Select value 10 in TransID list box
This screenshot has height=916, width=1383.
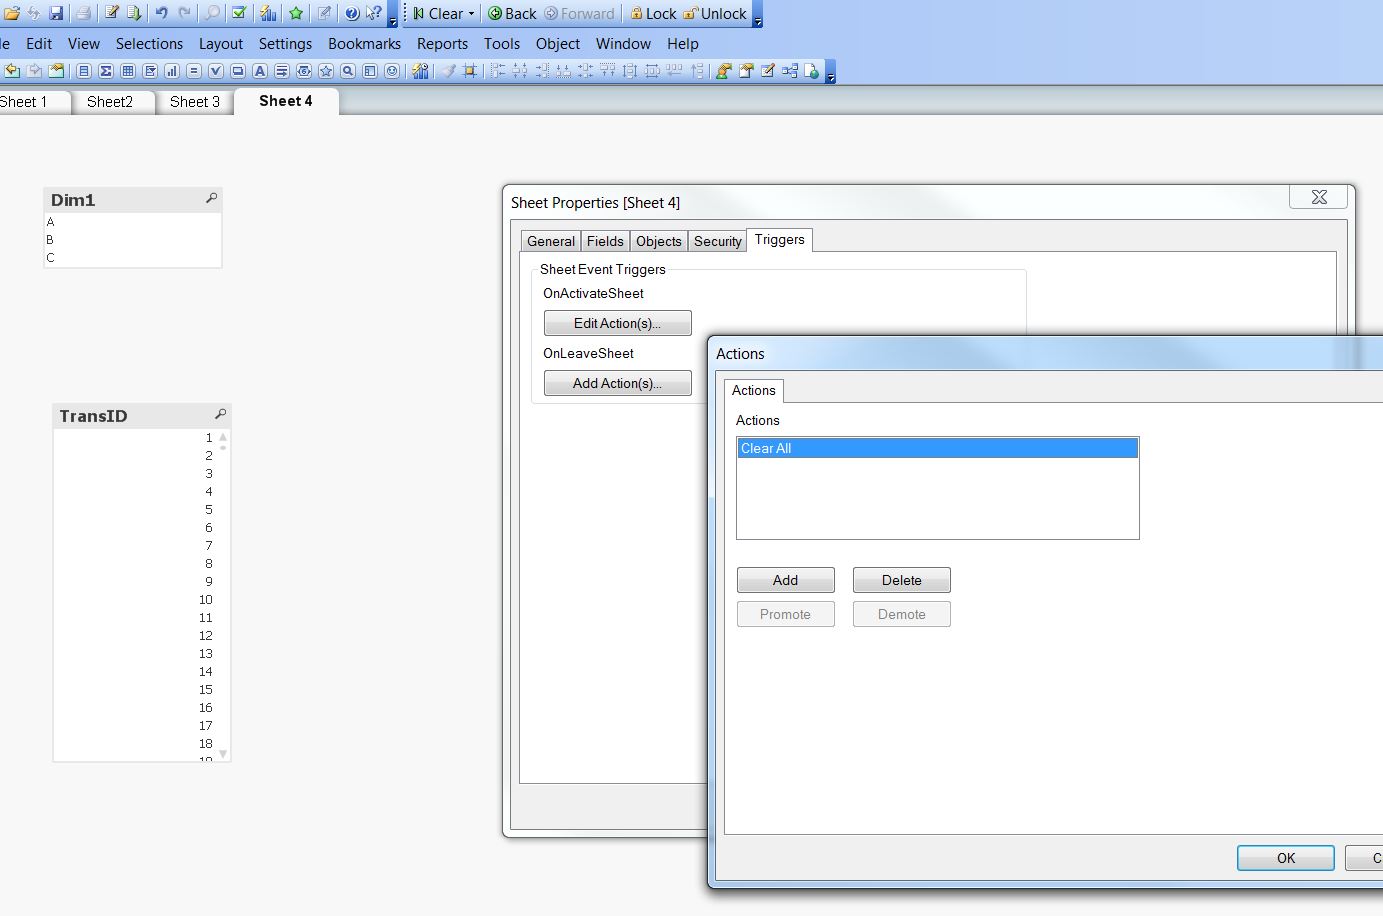point(134,600)
